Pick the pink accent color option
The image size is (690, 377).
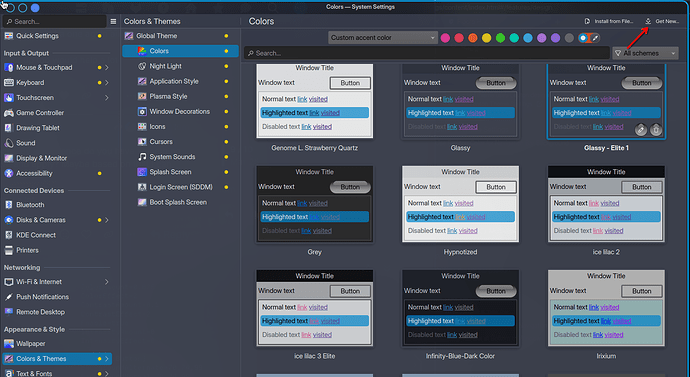tap(445, 38)
